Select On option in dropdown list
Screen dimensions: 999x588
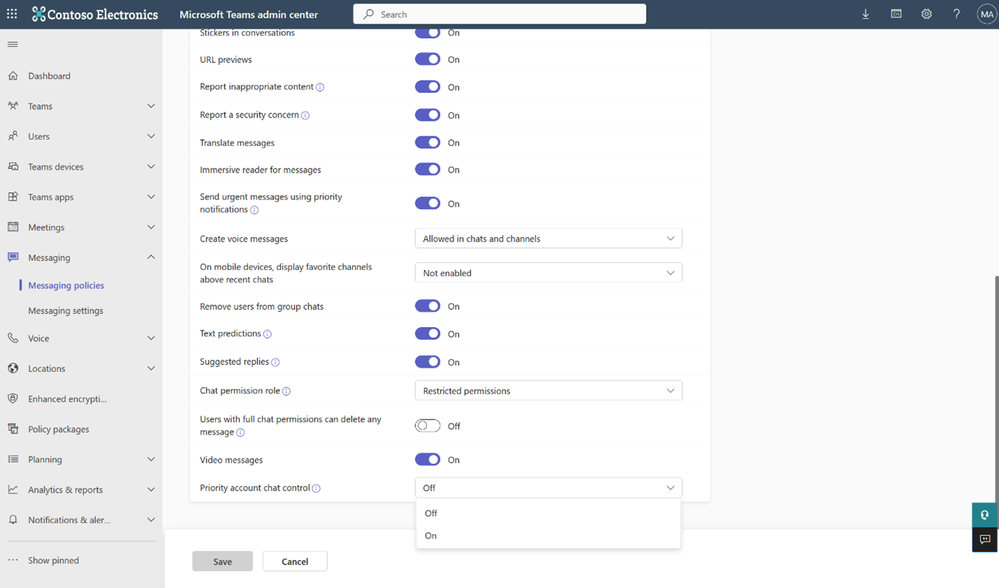pos(548,535)
